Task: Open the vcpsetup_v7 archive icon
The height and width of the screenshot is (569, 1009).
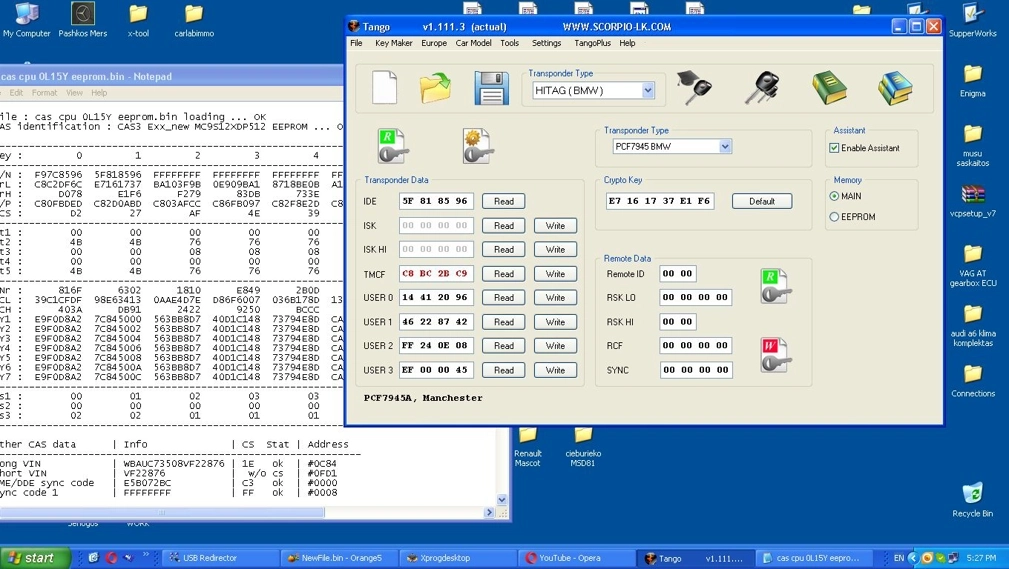Action: pos(972,201)
